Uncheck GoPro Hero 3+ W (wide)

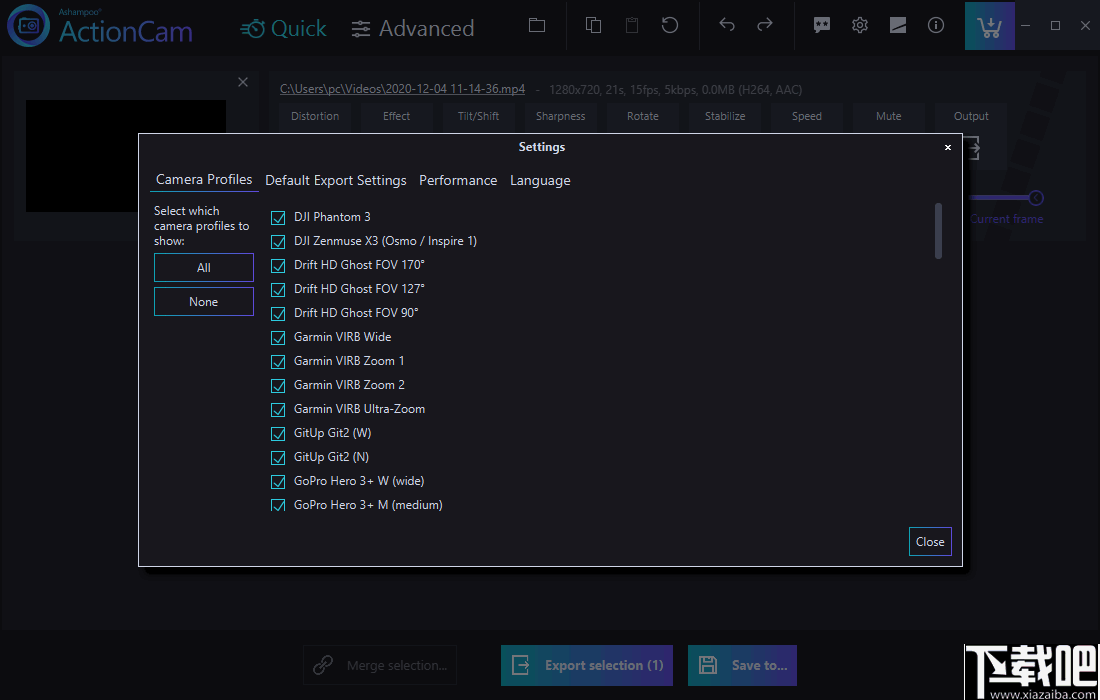coord(279,481)
